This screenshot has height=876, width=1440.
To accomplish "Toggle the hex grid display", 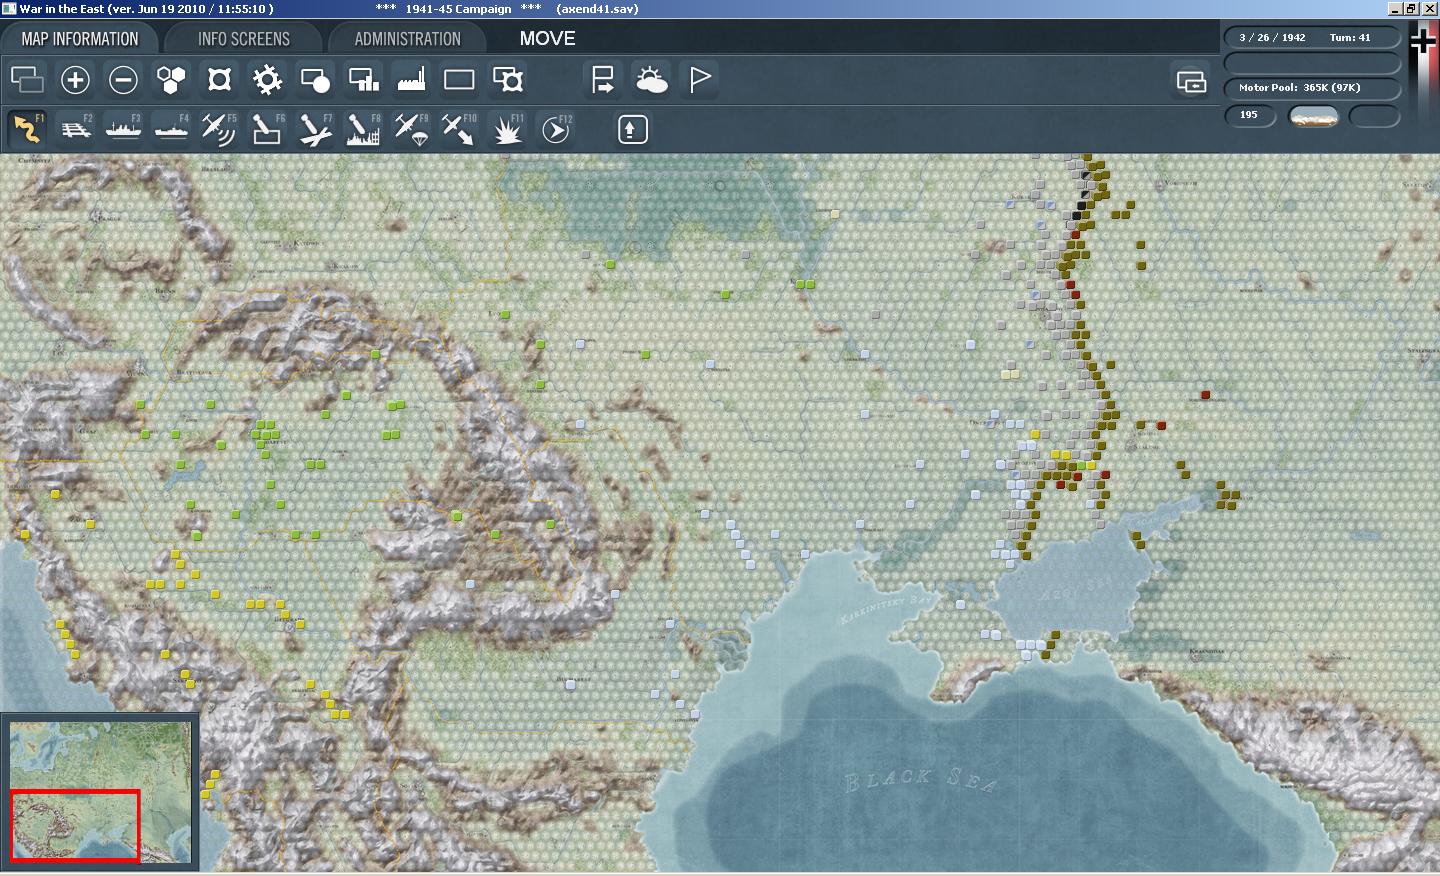I will click(x=171, y=80).
